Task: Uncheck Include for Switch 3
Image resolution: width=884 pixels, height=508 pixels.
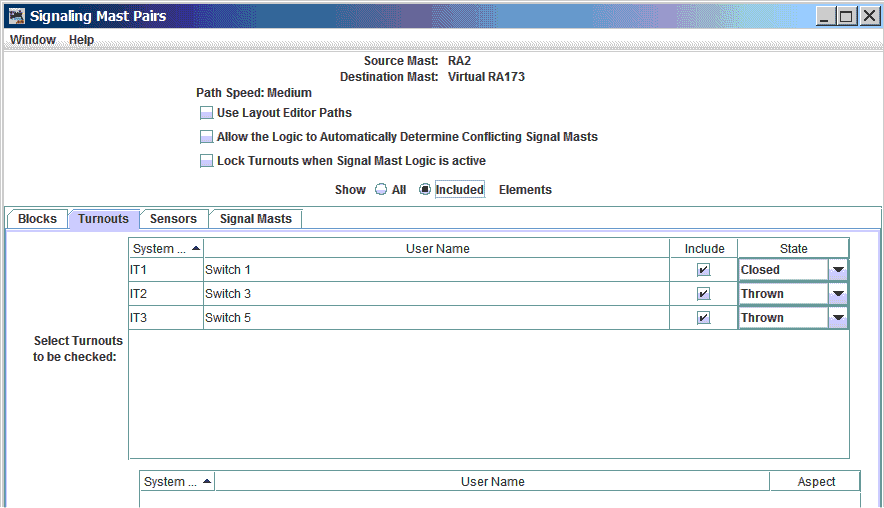Action: [x=703, y=294]
